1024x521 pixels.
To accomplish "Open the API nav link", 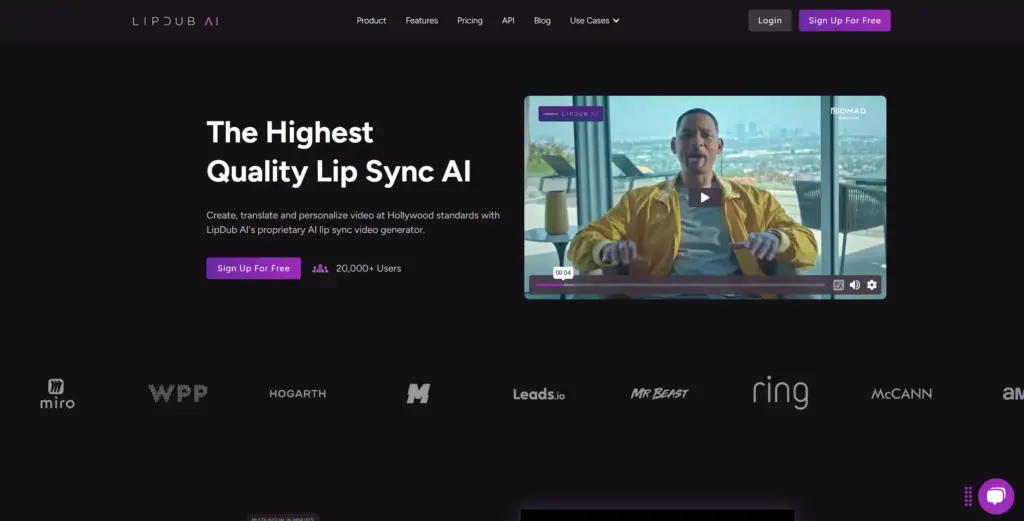I will click(508, 21).
